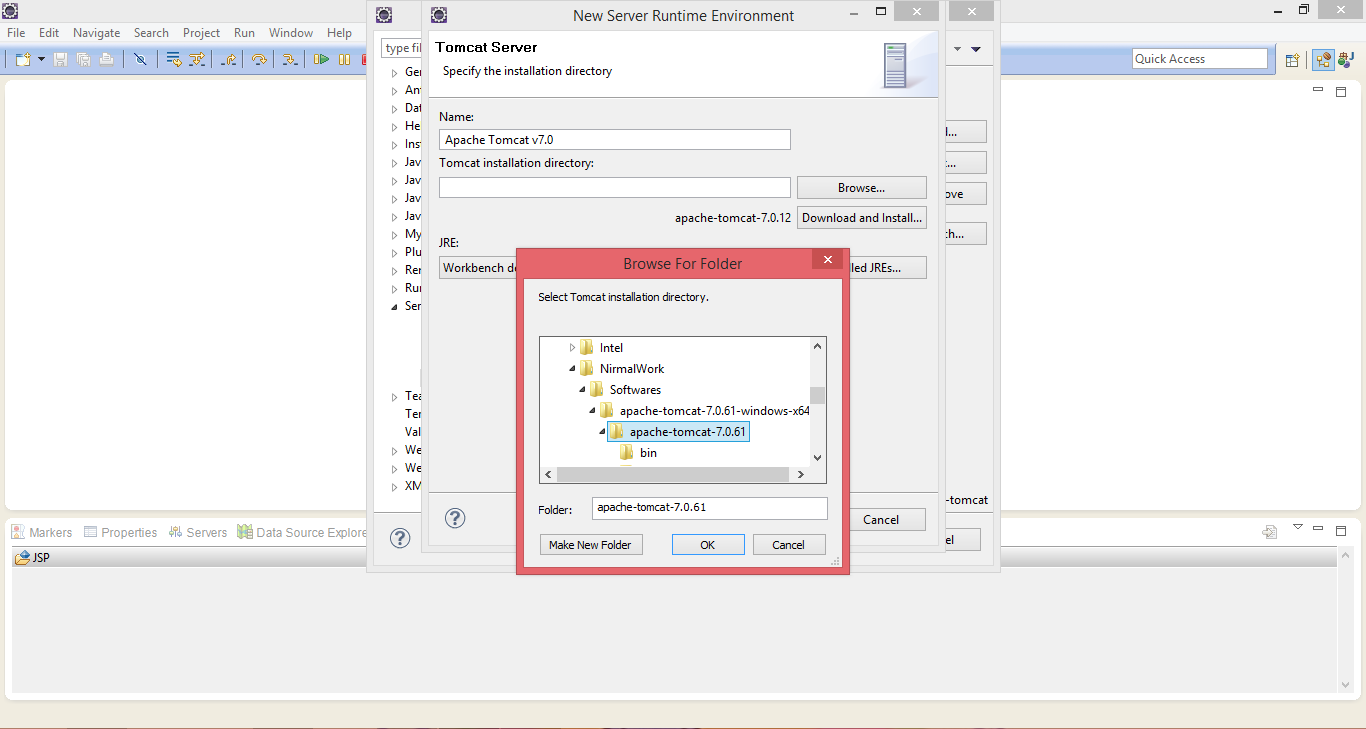Minimize the bottom view panel
This screenshot has height=729, width=1366.
[1320, 529]
